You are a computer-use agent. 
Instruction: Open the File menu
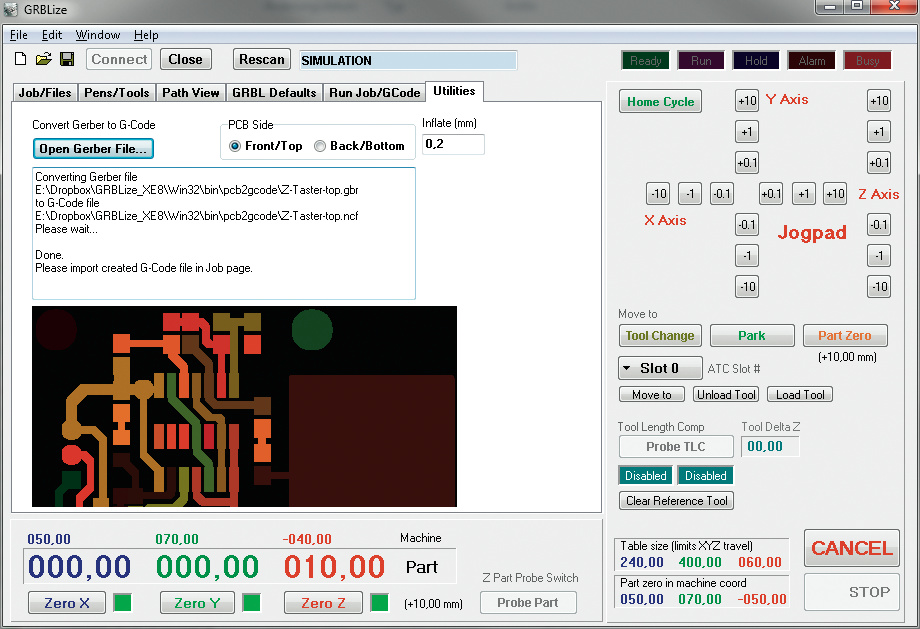[19, 35]
